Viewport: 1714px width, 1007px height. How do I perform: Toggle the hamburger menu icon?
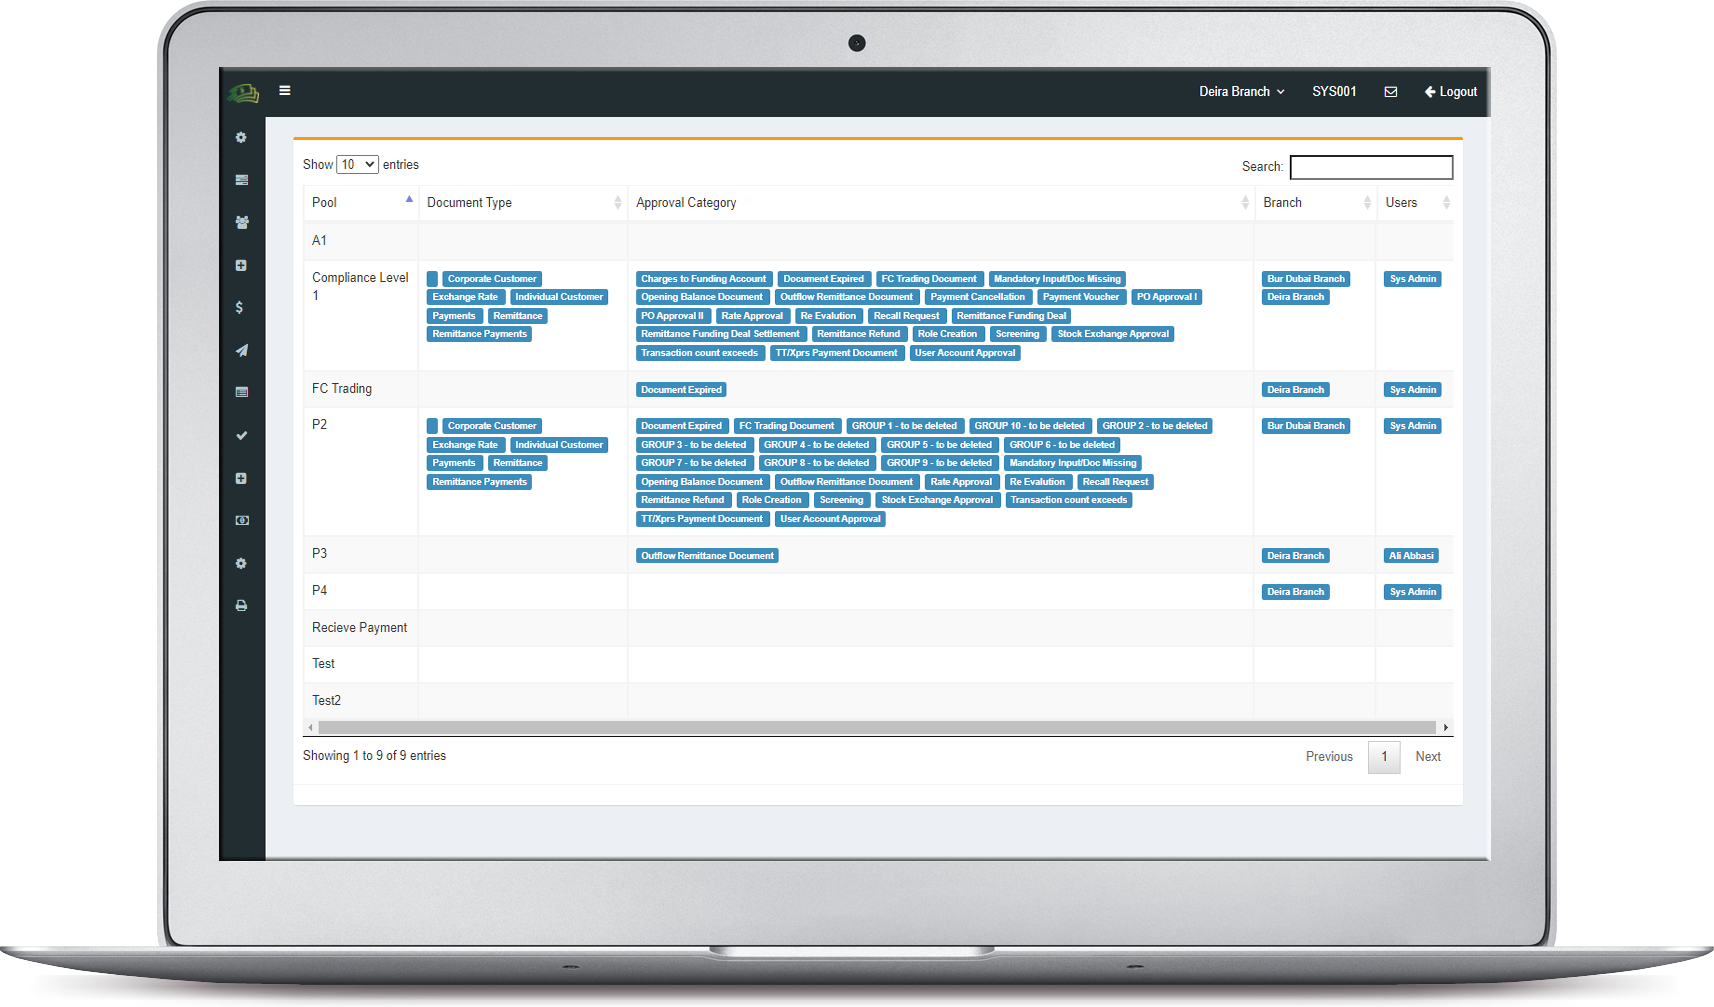(285, 90)
